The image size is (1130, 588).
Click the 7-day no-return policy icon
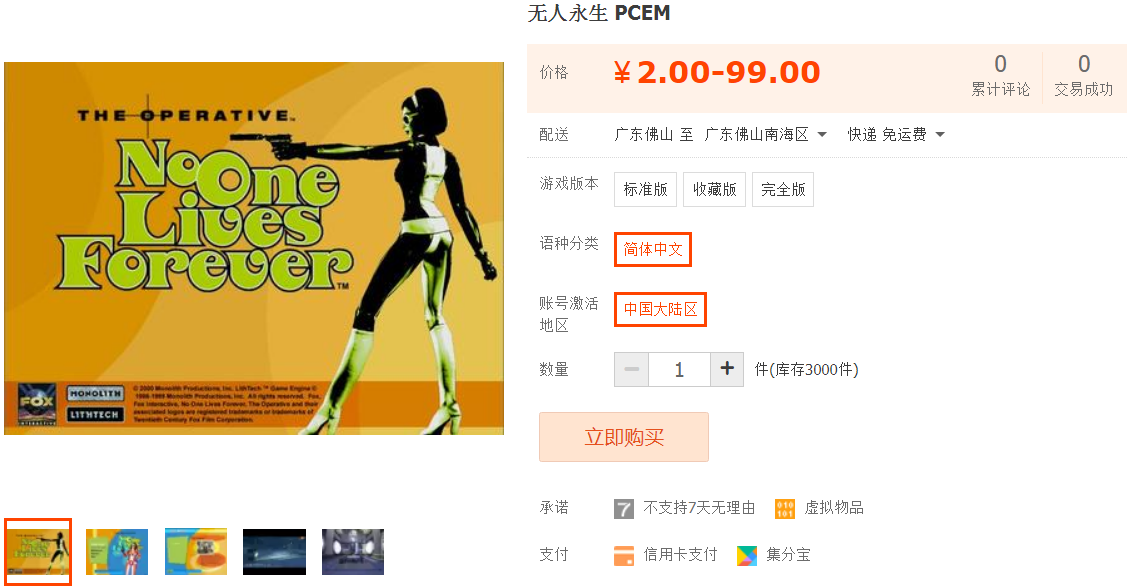(x=624, y=509)
